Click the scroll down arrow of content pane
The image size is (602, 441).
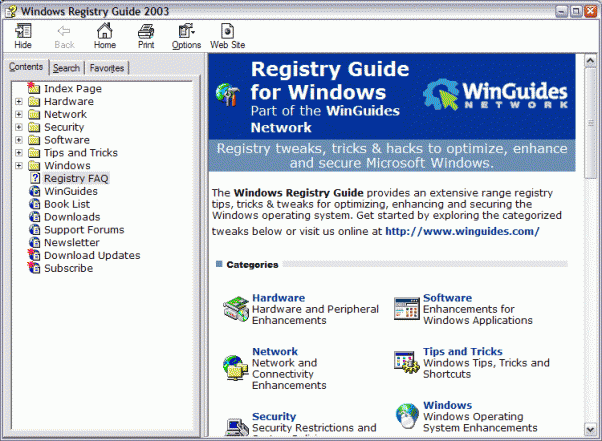[590, 429]
